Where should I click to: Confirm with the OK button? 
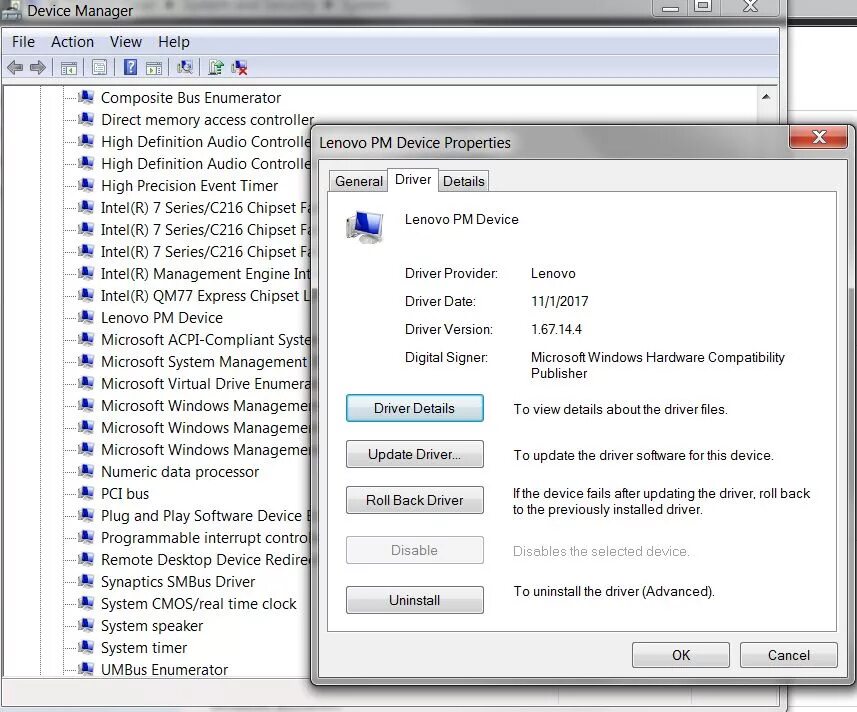click(x=680, y=655)
